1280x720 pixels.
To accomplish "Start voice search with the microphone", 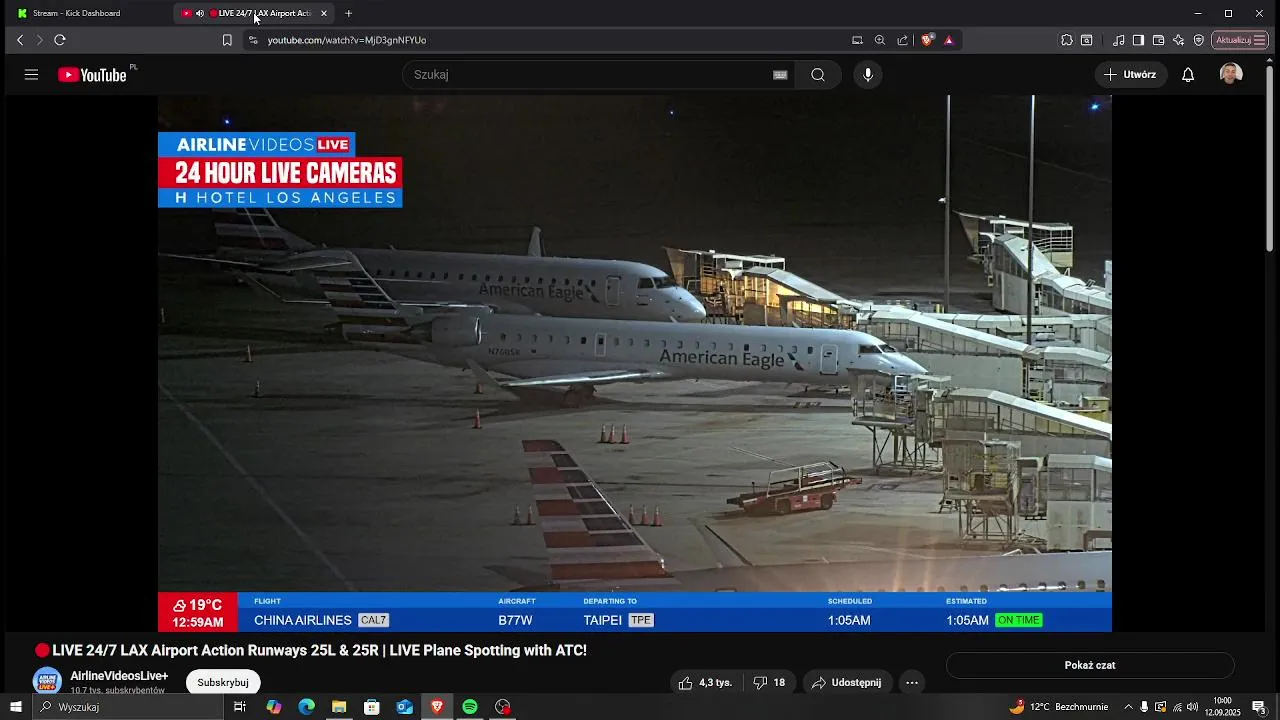I will coord(868,75).
